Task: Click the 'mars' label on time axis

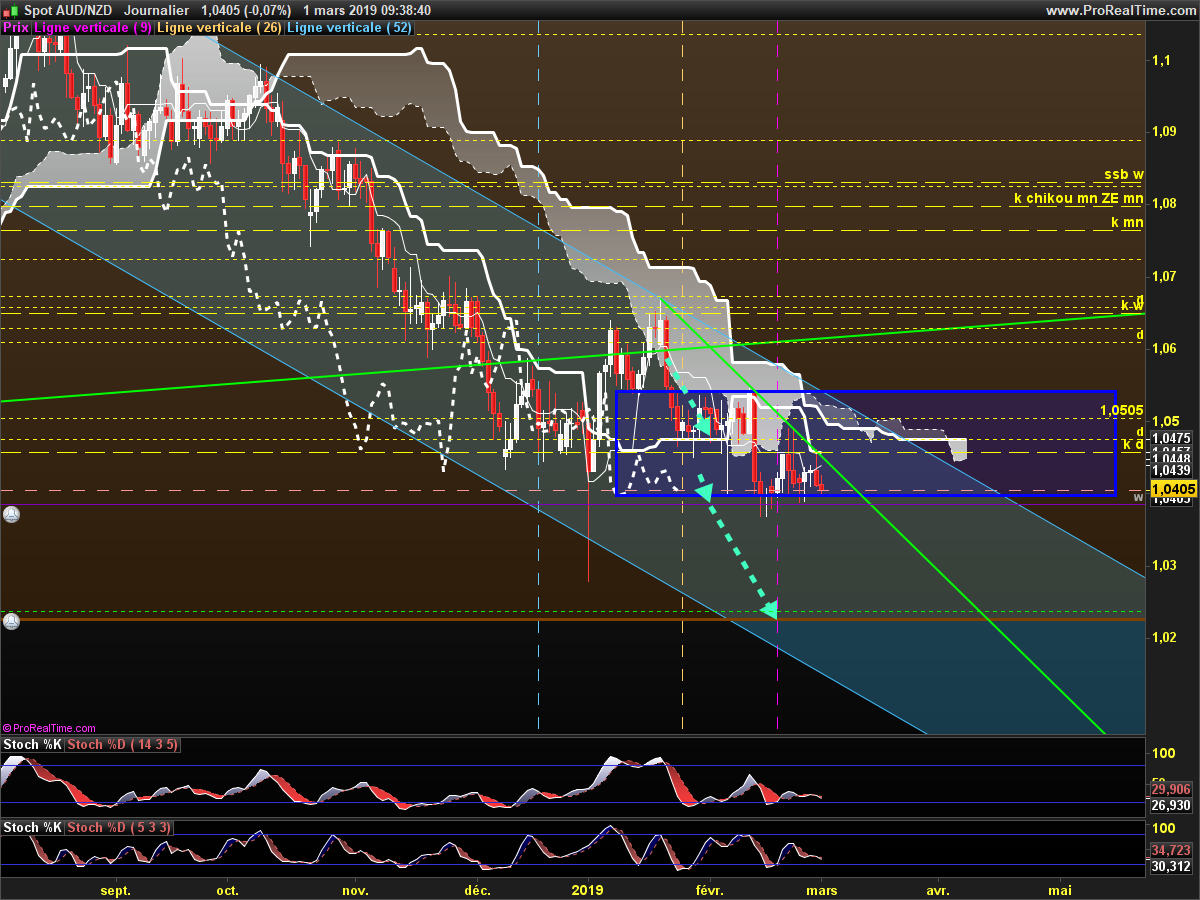Action: (x=822, y=889)
